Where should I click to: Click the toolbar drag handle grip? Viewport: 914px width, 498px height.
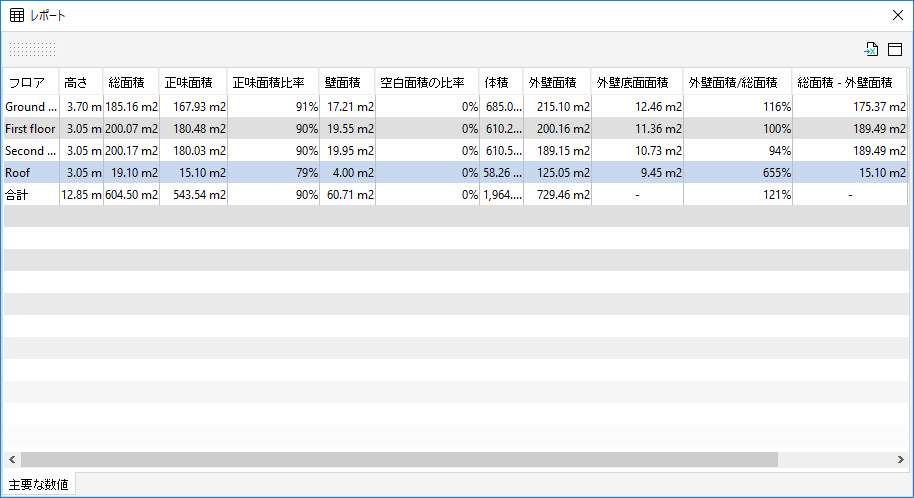pyautogui.click(x=32, y=50)
